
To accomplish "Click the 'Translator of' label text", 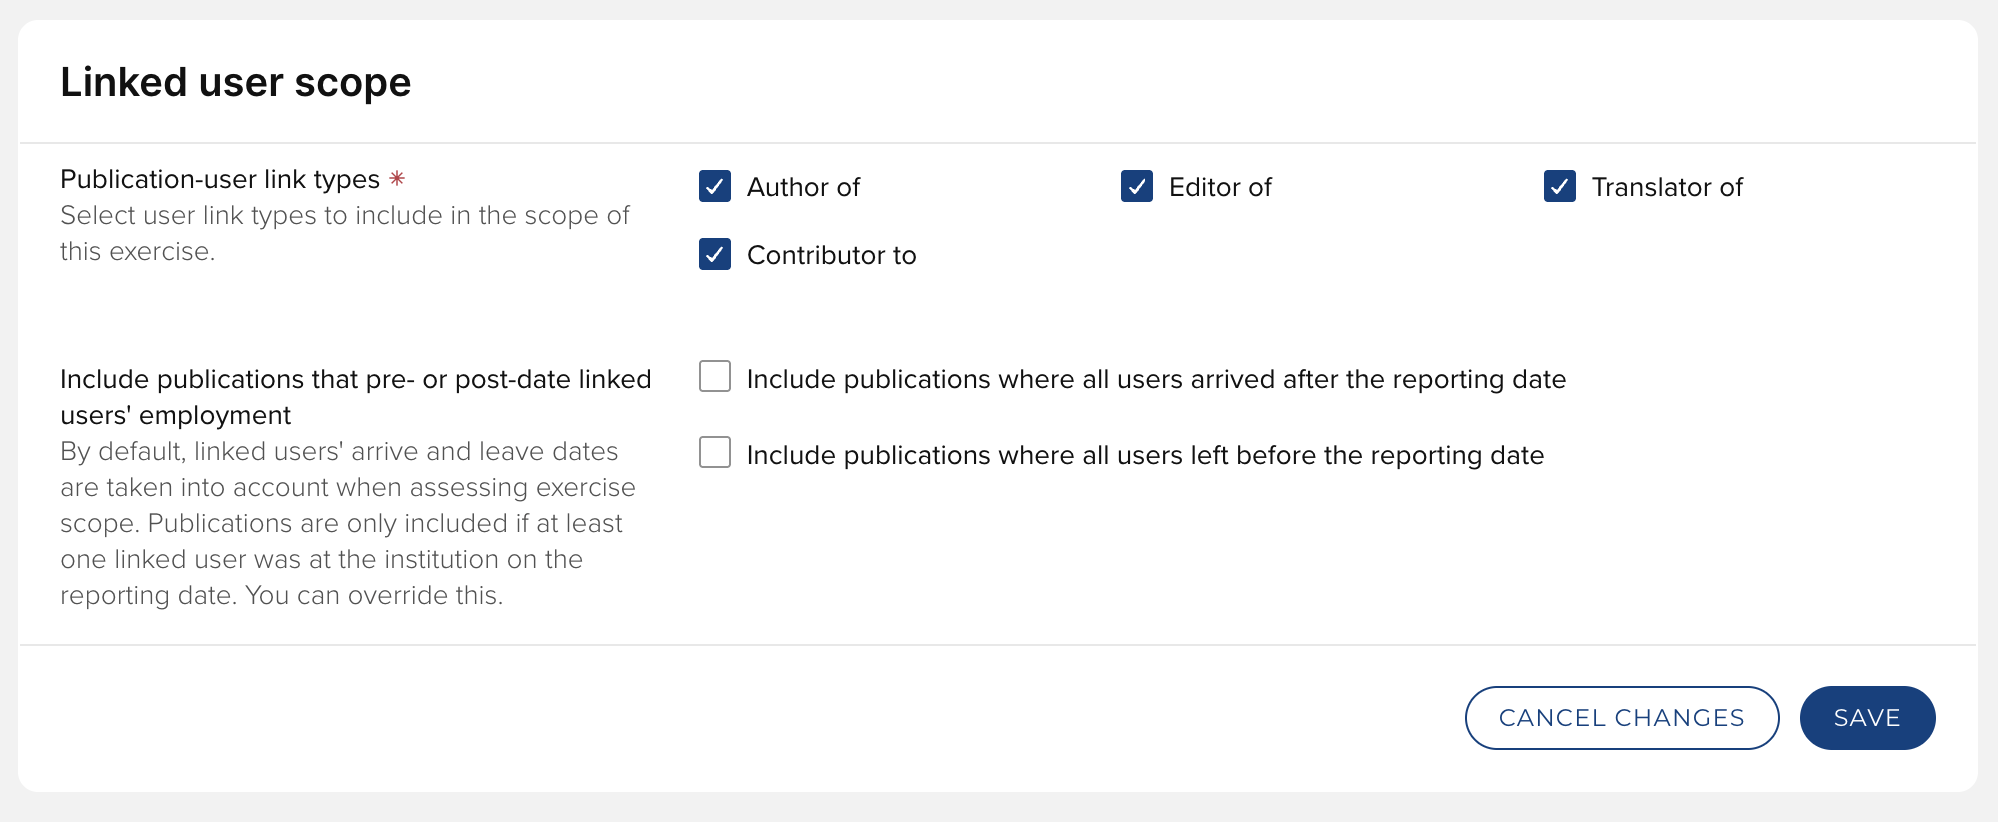I will [x=1667, y=187].
